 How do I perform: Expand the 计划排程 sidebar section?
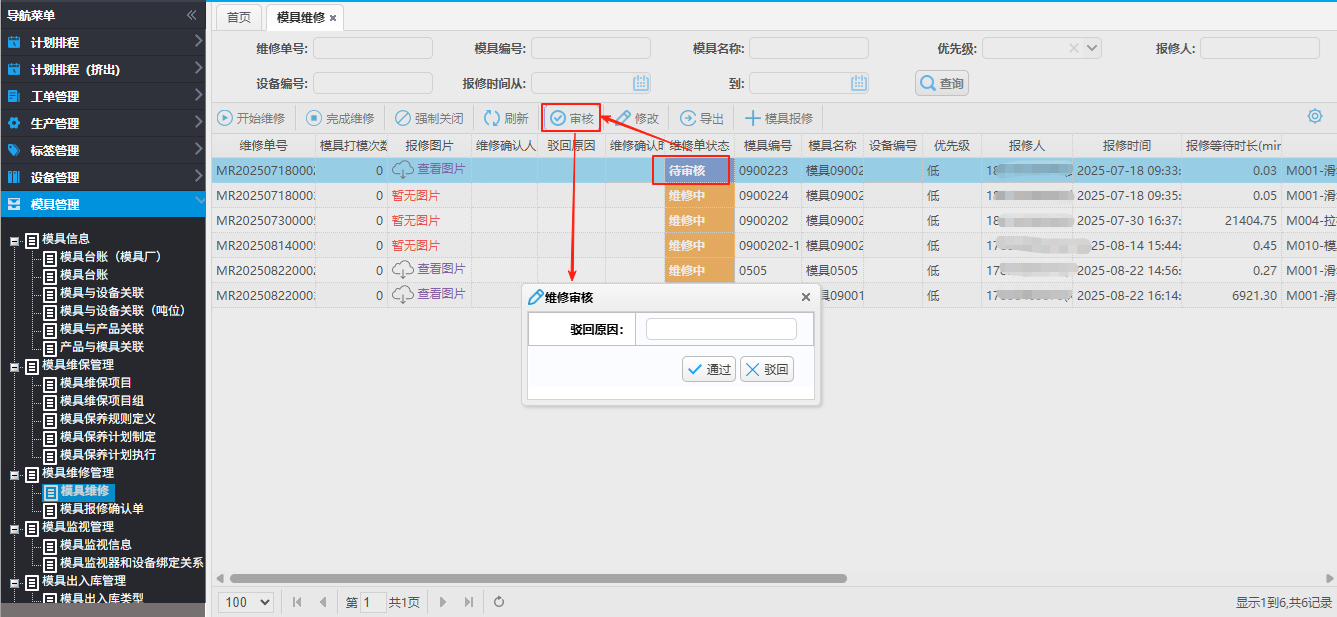[x=198, y=42]
